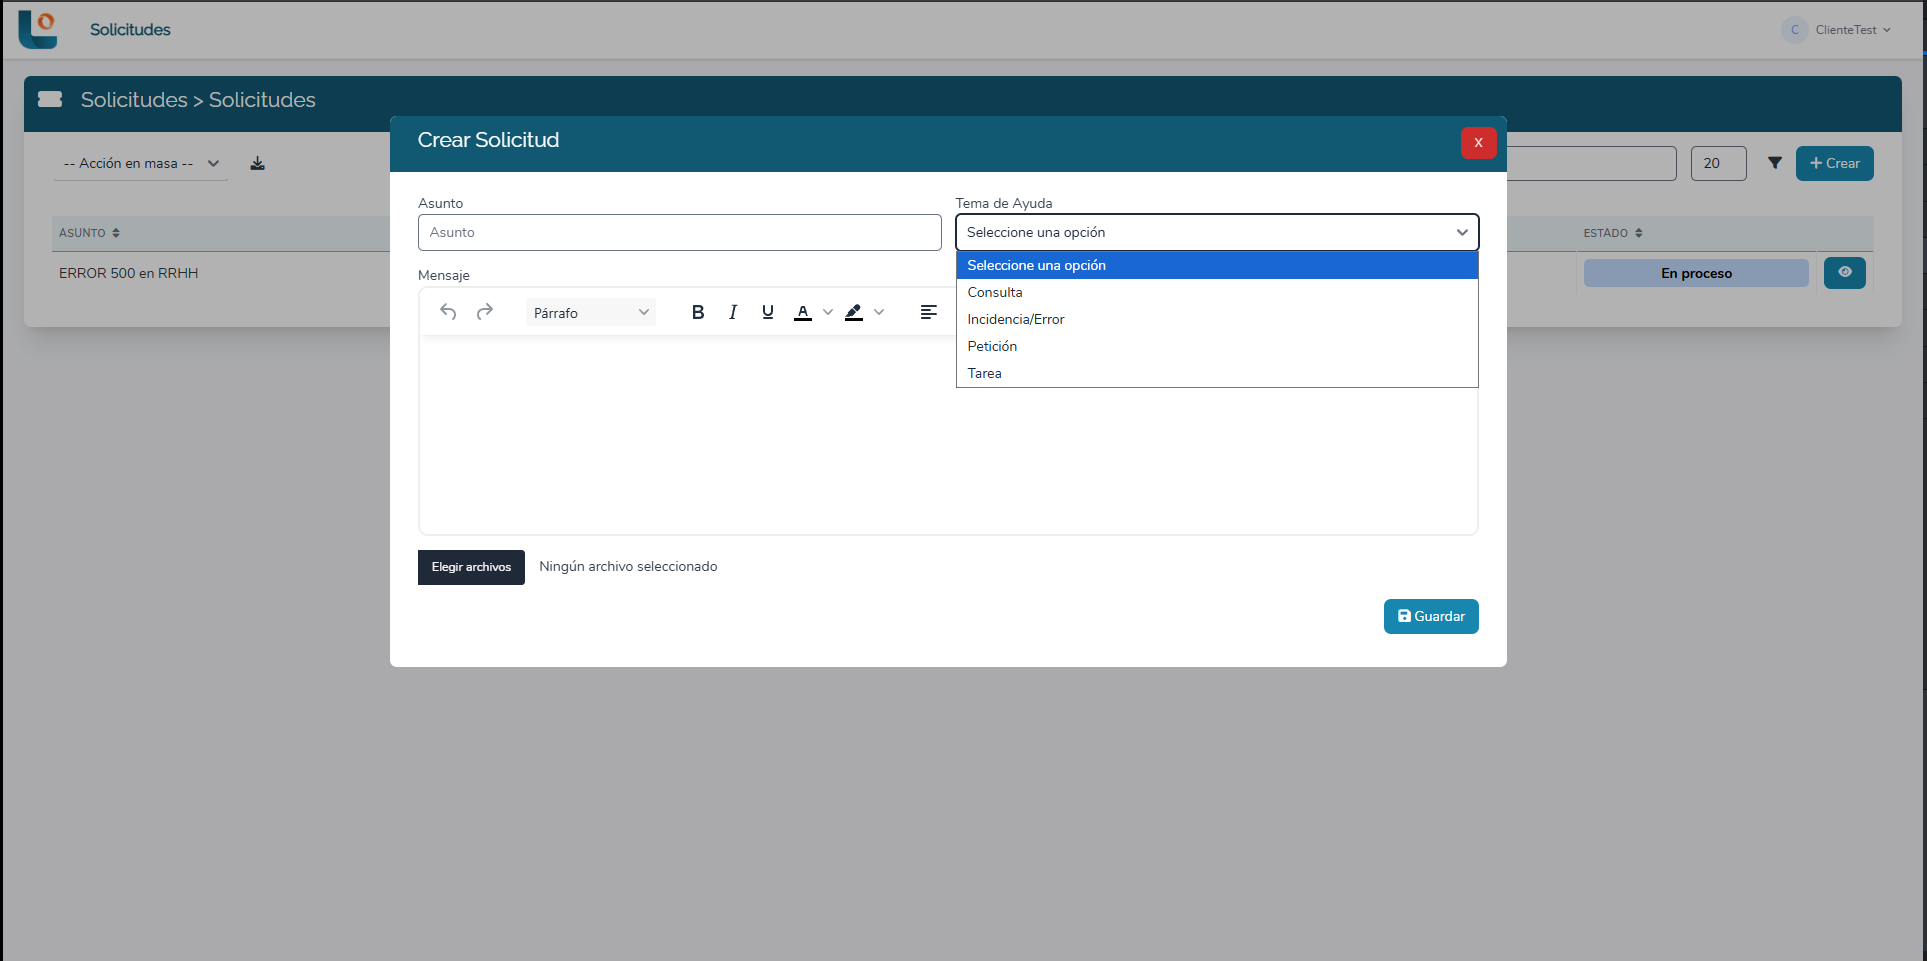Toggle italic formatting in the editor
Image resolution: width=1927 pixels, height=961 pixels.
pos(733,312)
